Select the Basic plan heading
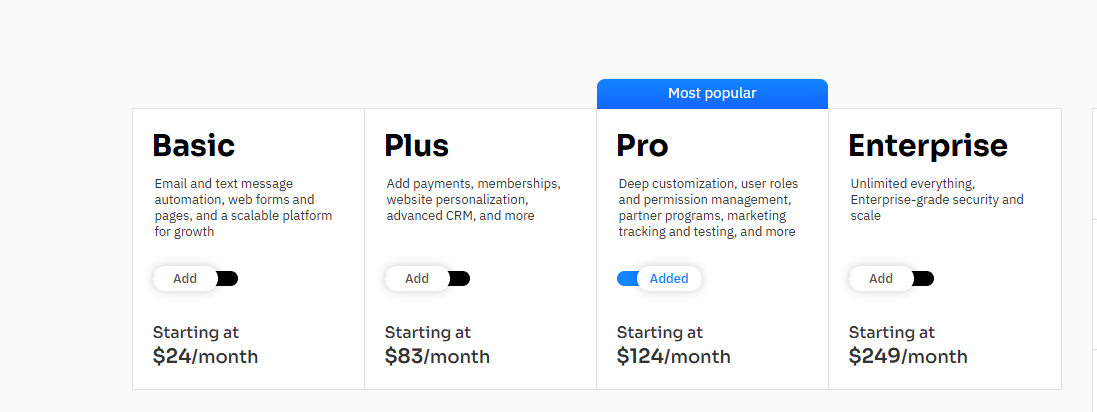 point(193,146)
